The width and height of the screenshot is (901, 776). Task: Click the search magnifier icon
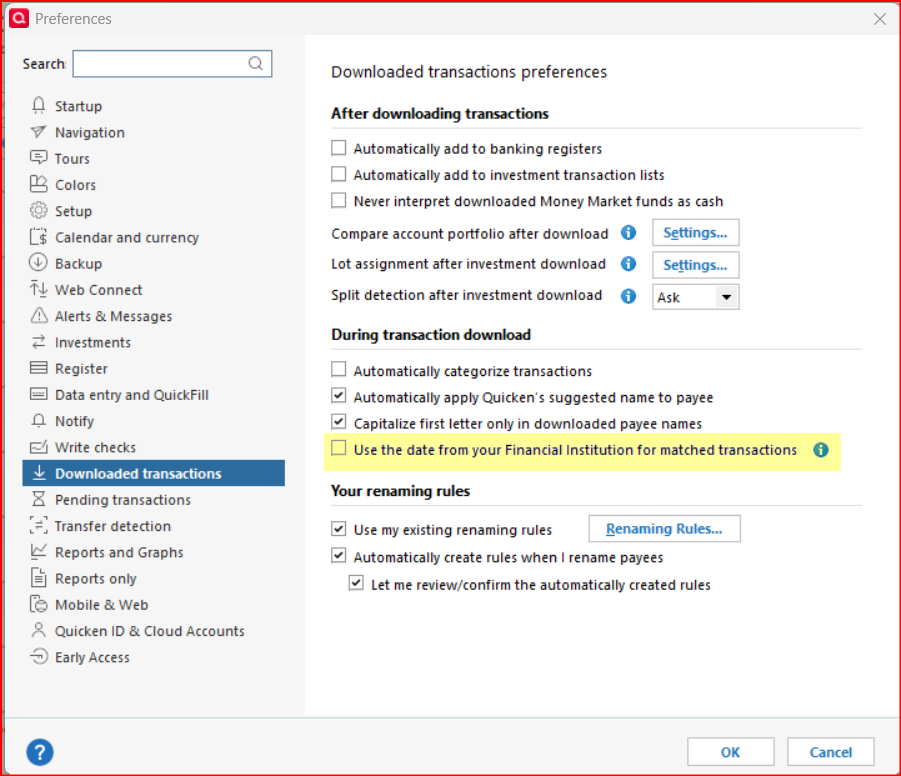(256, 63)
